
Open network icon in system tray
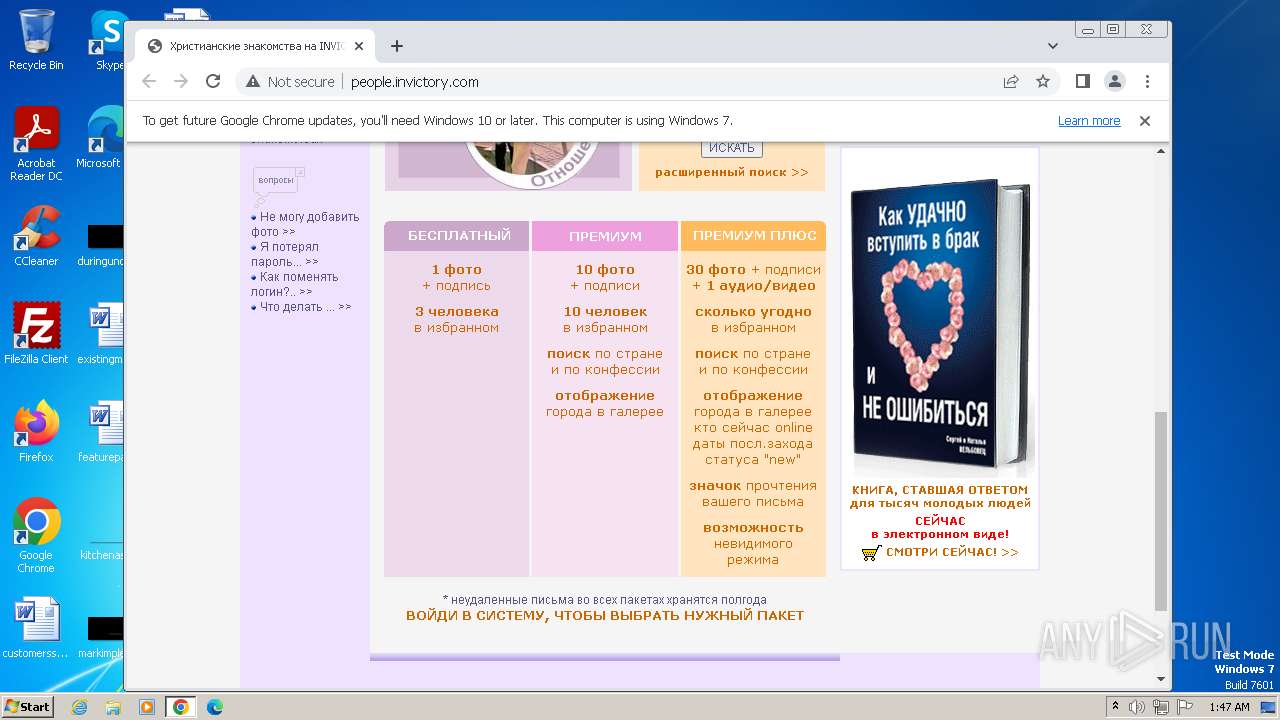pos(1161,707)
